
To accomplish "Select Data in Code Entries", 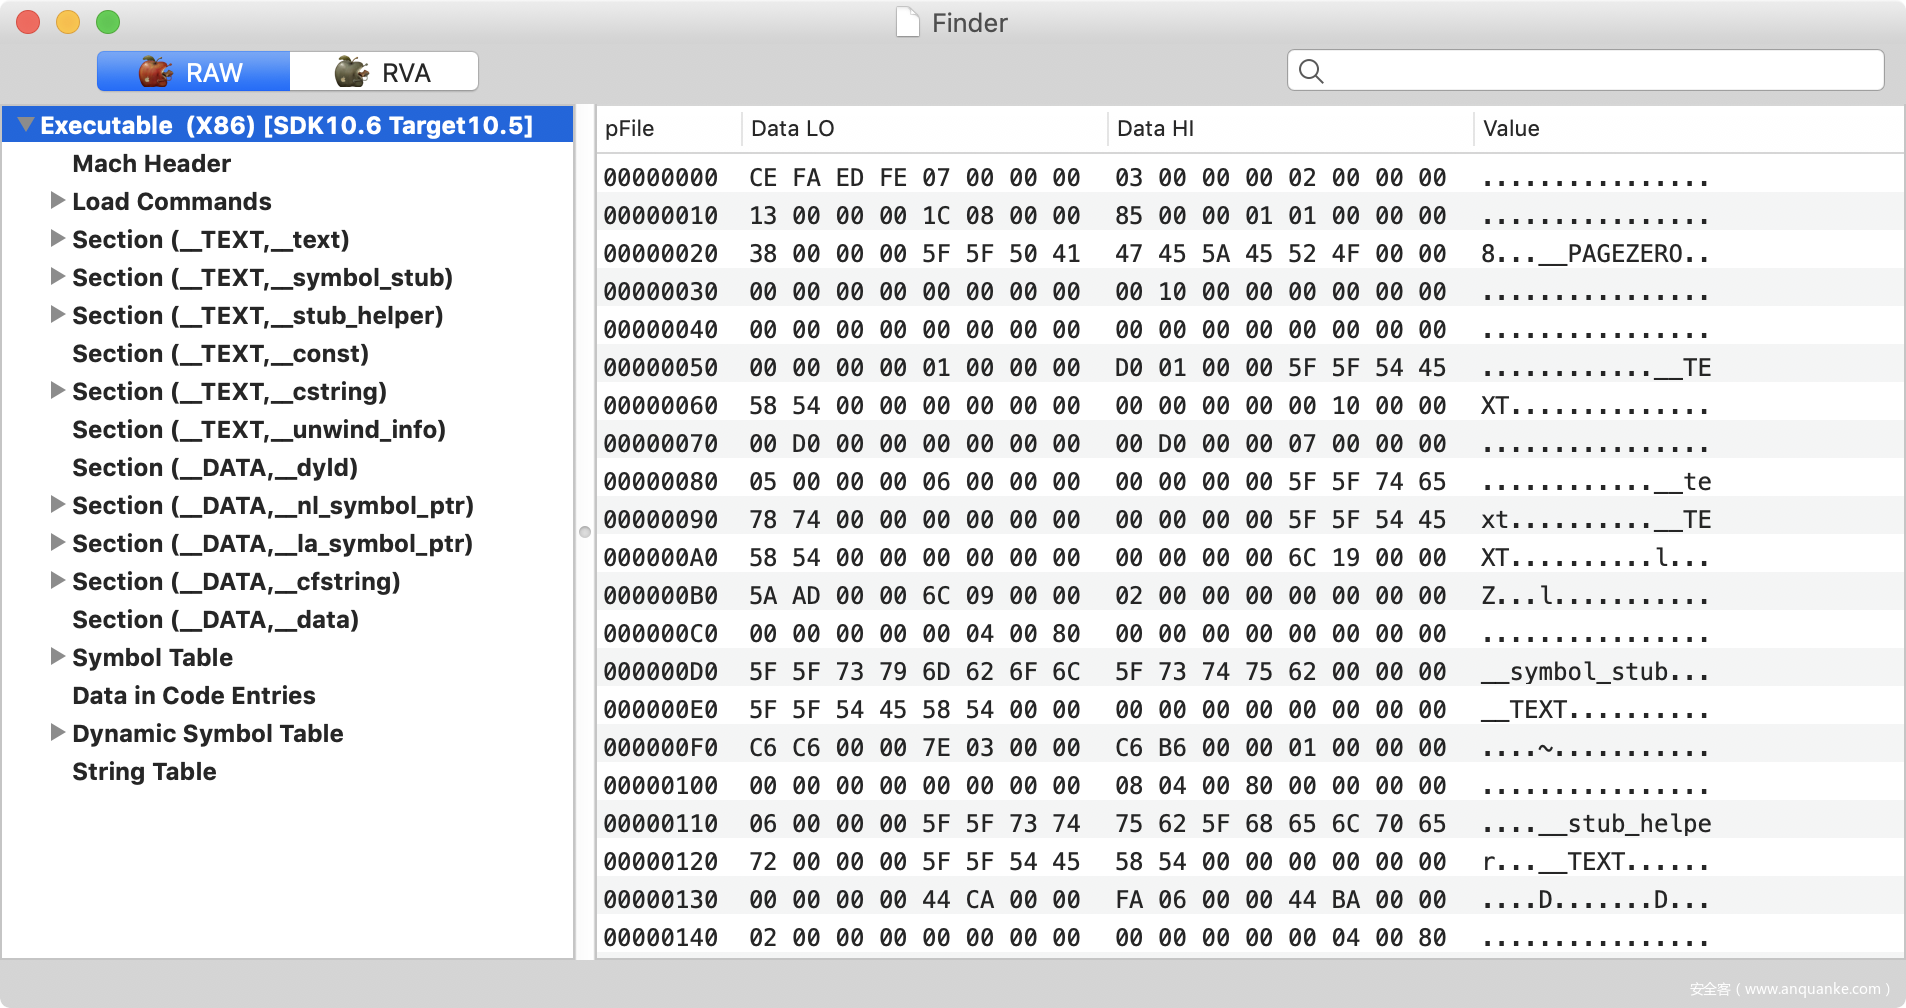I will click(x=194, y=695).
